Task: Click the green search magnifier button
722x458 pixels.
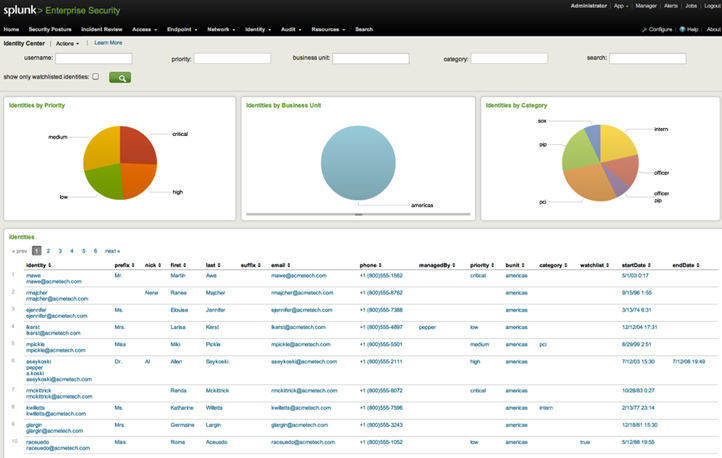Action: coord(120,78)
